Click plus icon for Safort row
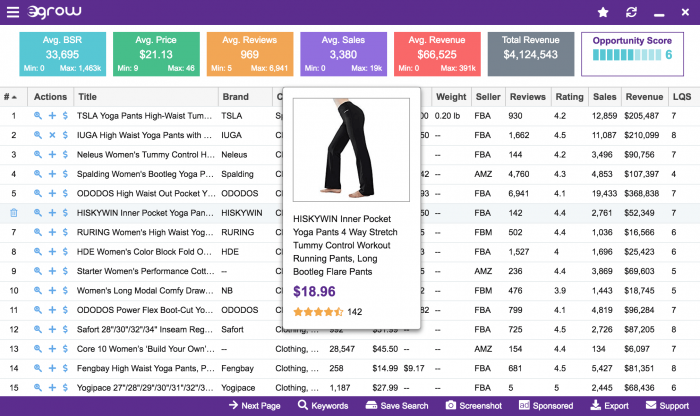Image resolution: width=700 pixels, height=416 pixels. coord(52,329)
